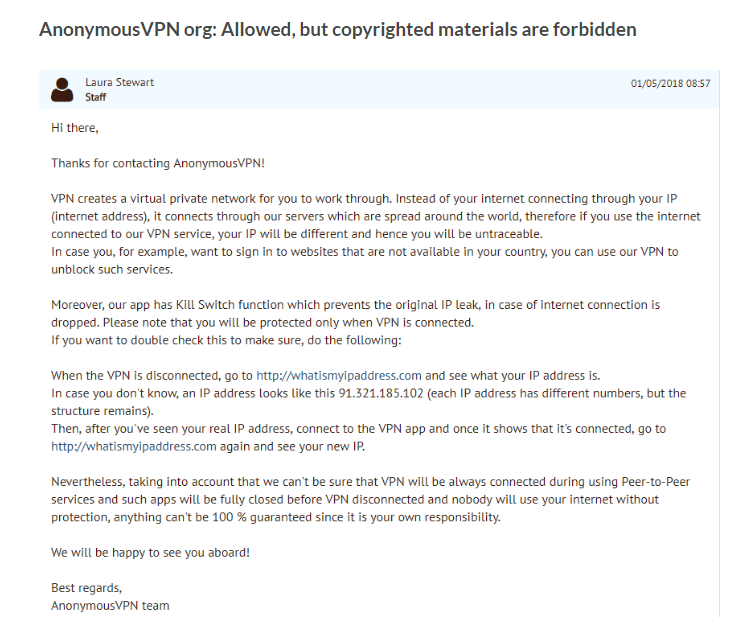Click the 'Hi there,' greeting line
This screenshot has height=632, width=749.
75,128
